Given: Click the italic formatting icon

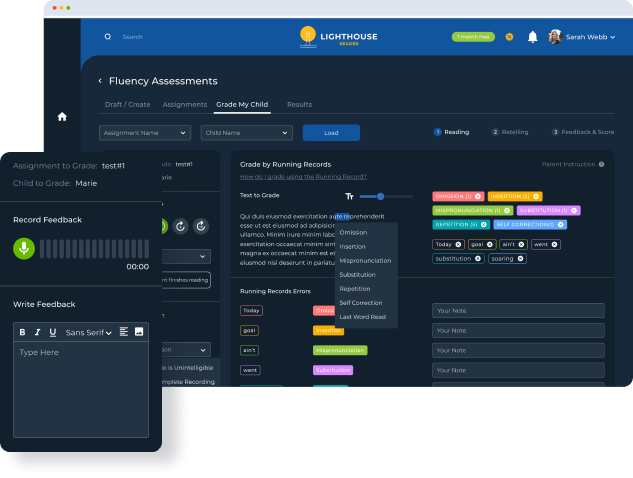Looking at the screenshot, I should (x=38, y=332).
